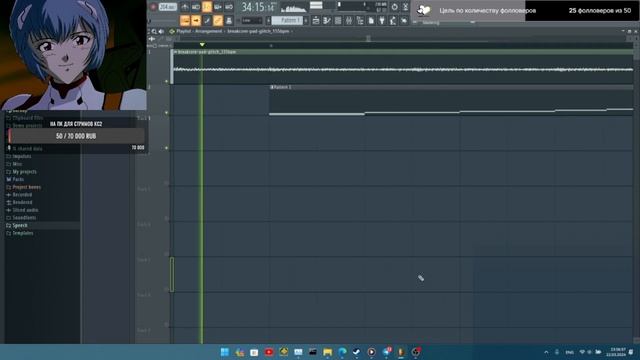The width and height of the screenshot is (640, 360).
Task: Select the Speech folder
Action: [20, 226]
